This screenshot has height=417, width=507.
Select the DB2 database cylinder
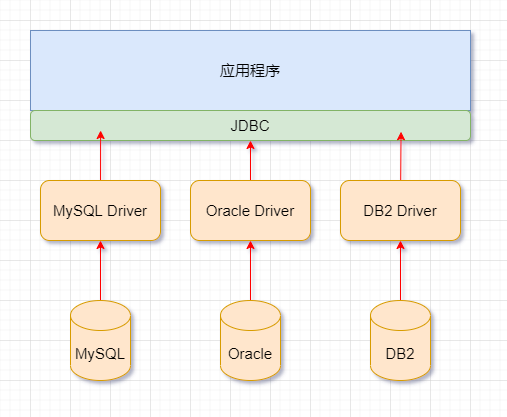(x=400, y=340)
